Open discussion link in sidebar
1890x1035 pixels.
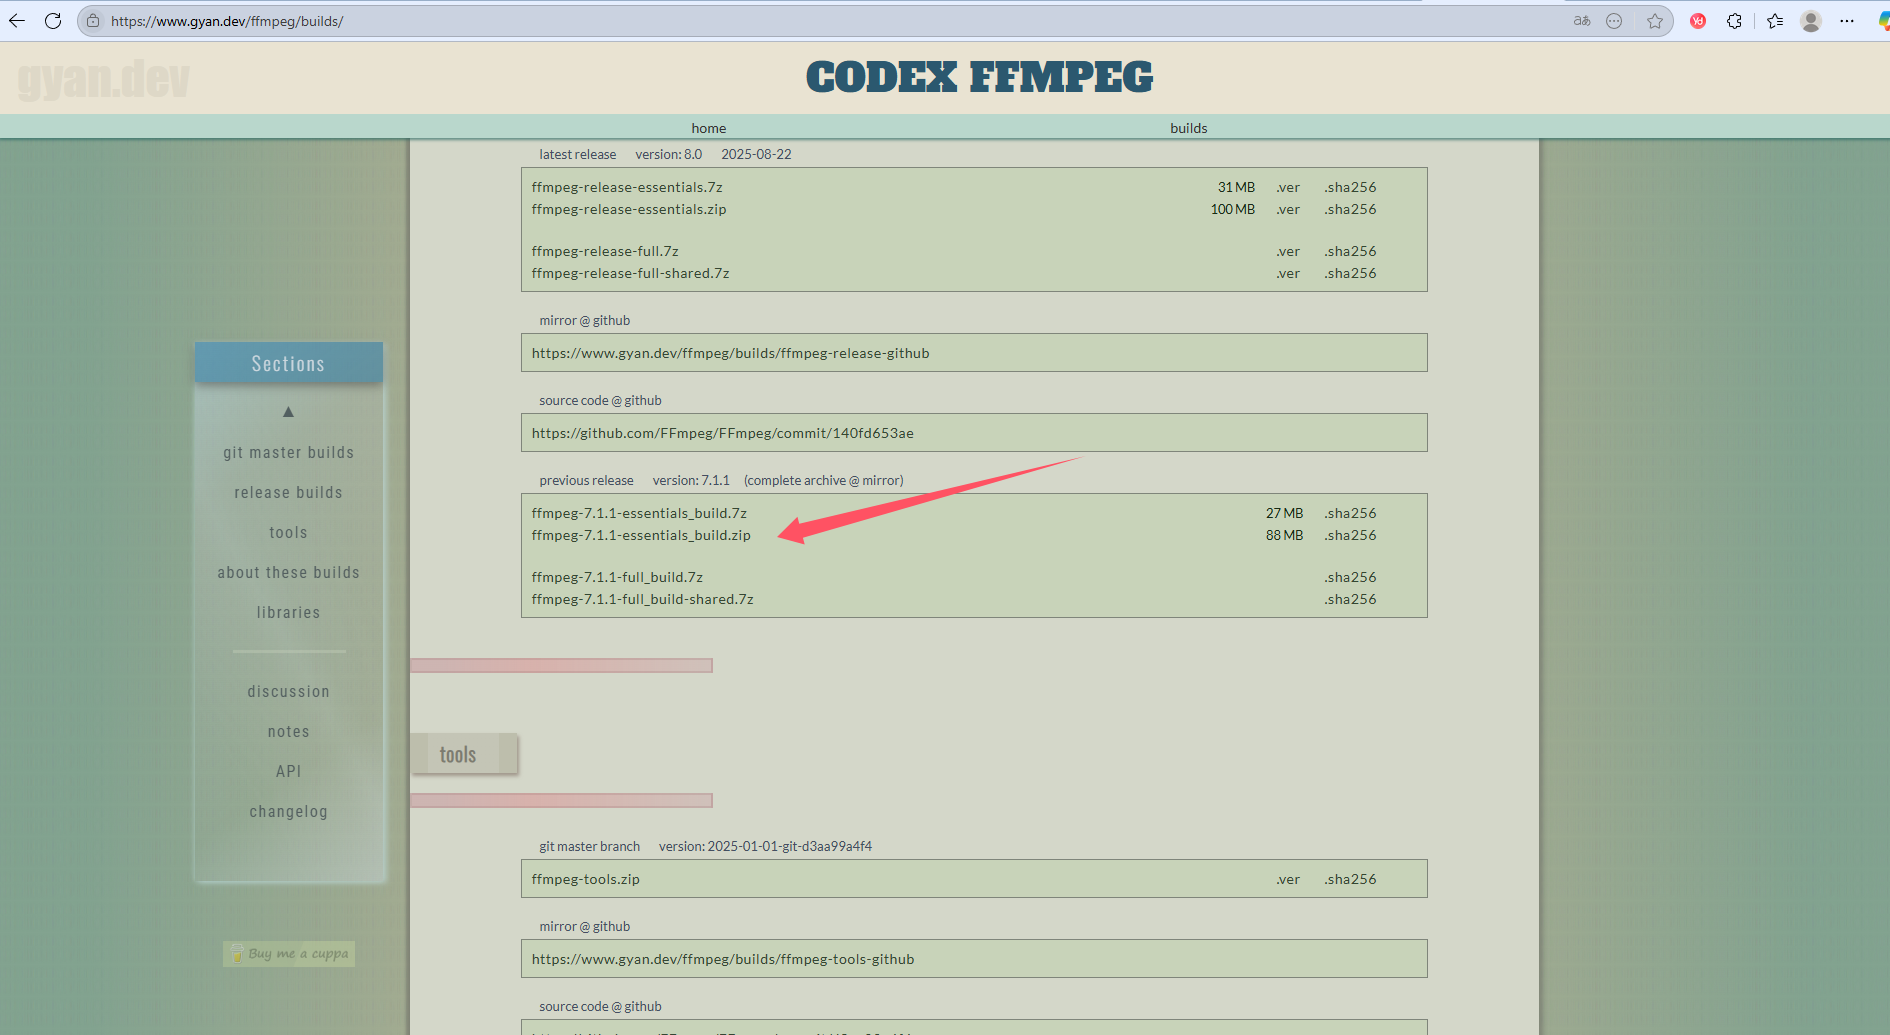(x=289, y=692)
